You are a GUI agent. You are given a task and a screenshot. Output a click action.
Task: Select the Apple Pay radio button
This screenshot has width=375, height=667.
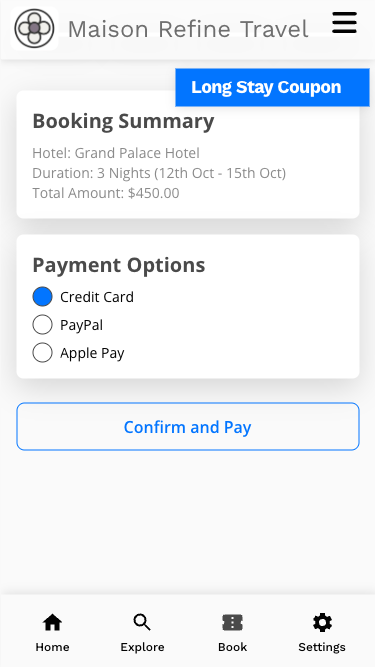[x=43, y=353]
